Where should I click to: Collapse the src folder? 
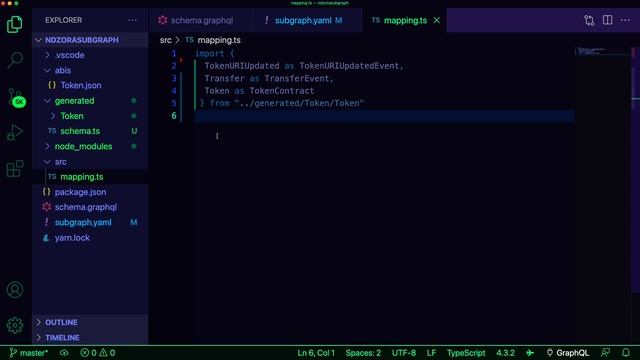coord(90,162)
